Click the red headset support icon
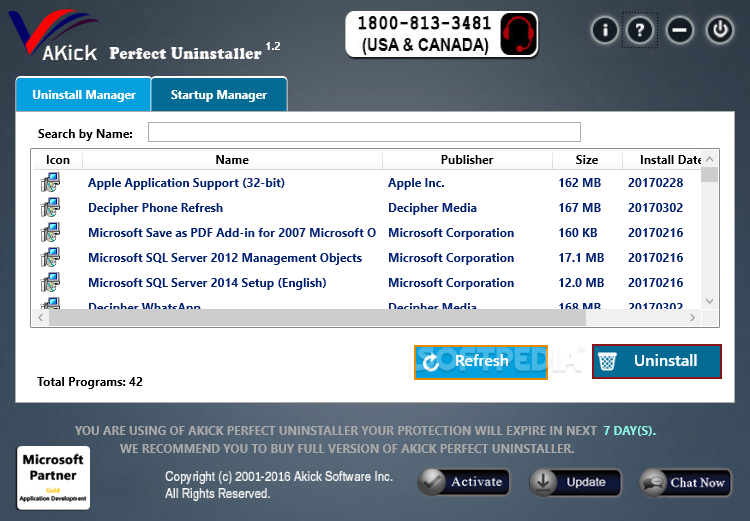 tap(518, 34)
